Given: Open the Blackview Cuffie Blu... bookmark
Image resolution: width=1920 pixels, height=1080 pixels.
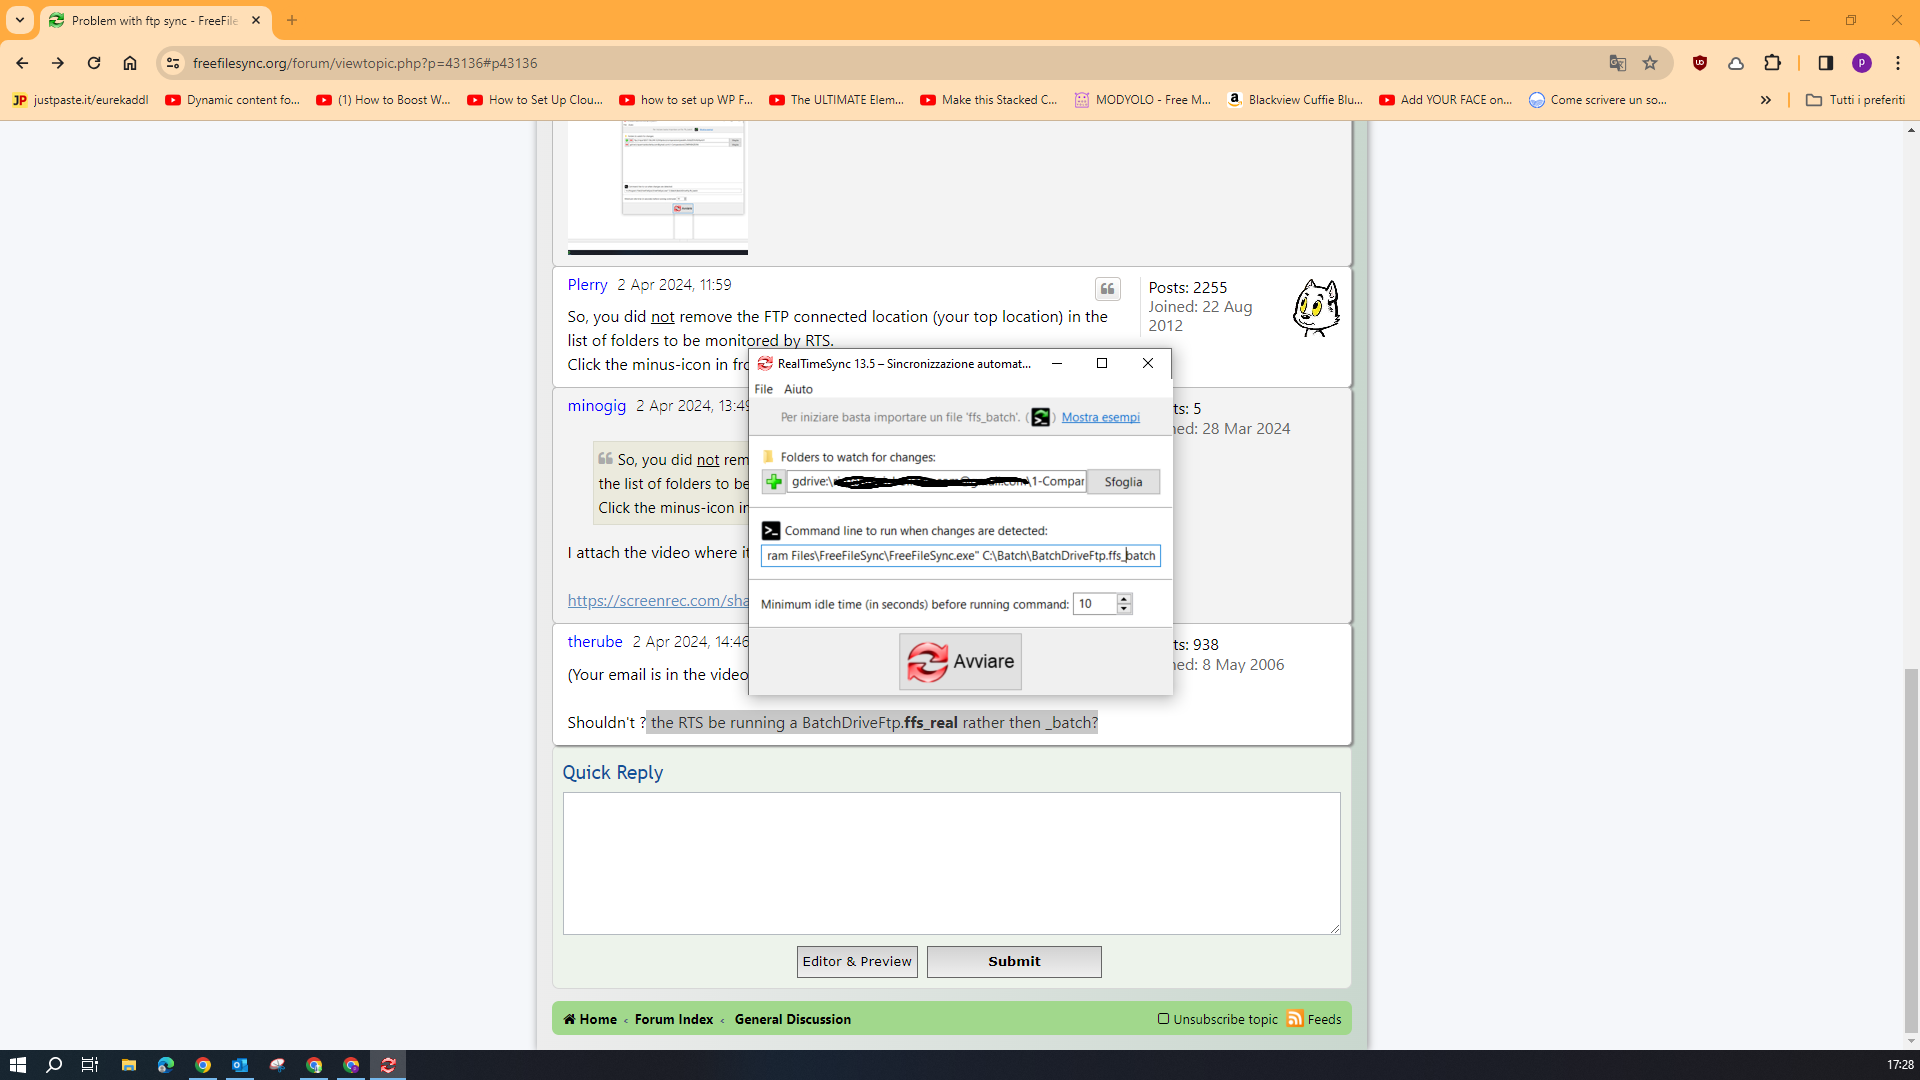Looking at the screenshot, I should pos(1295,100).
